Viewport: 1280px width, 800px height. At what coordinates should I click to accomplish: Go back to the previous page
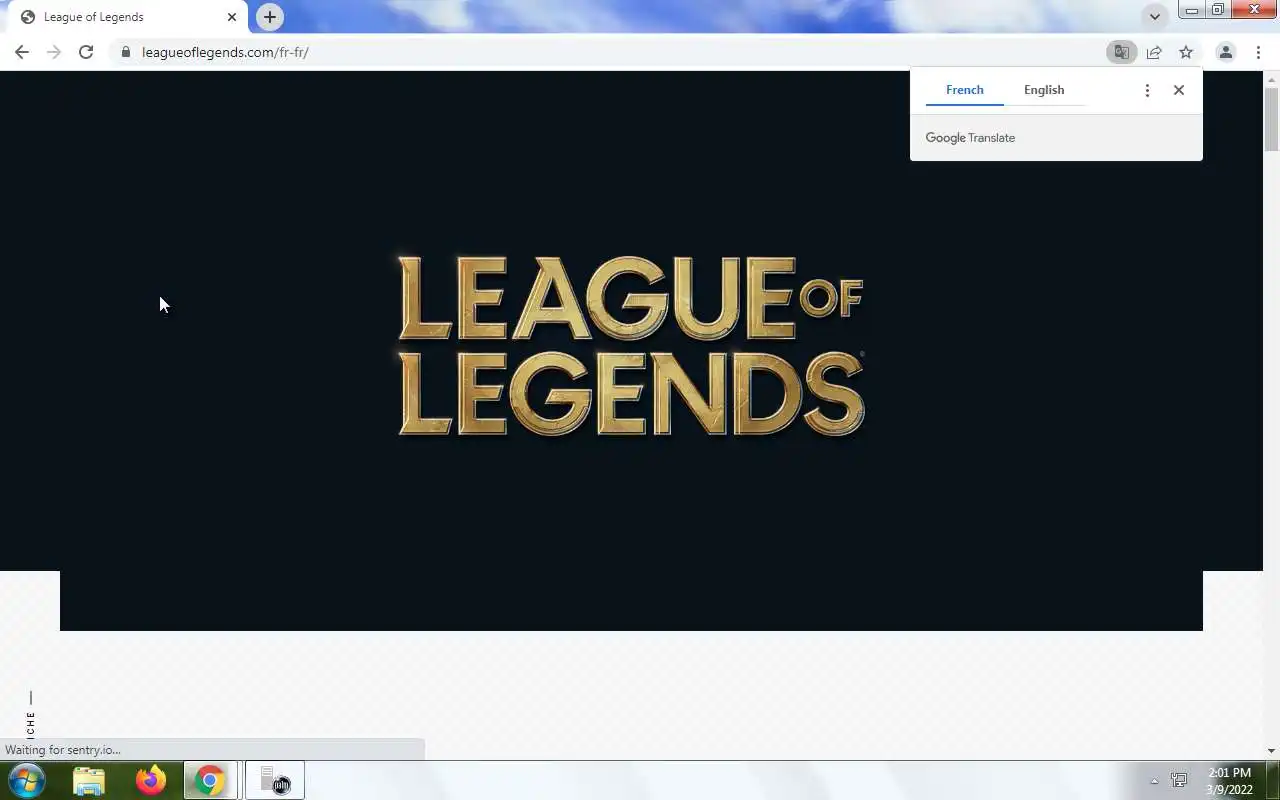tap(22, 52)
